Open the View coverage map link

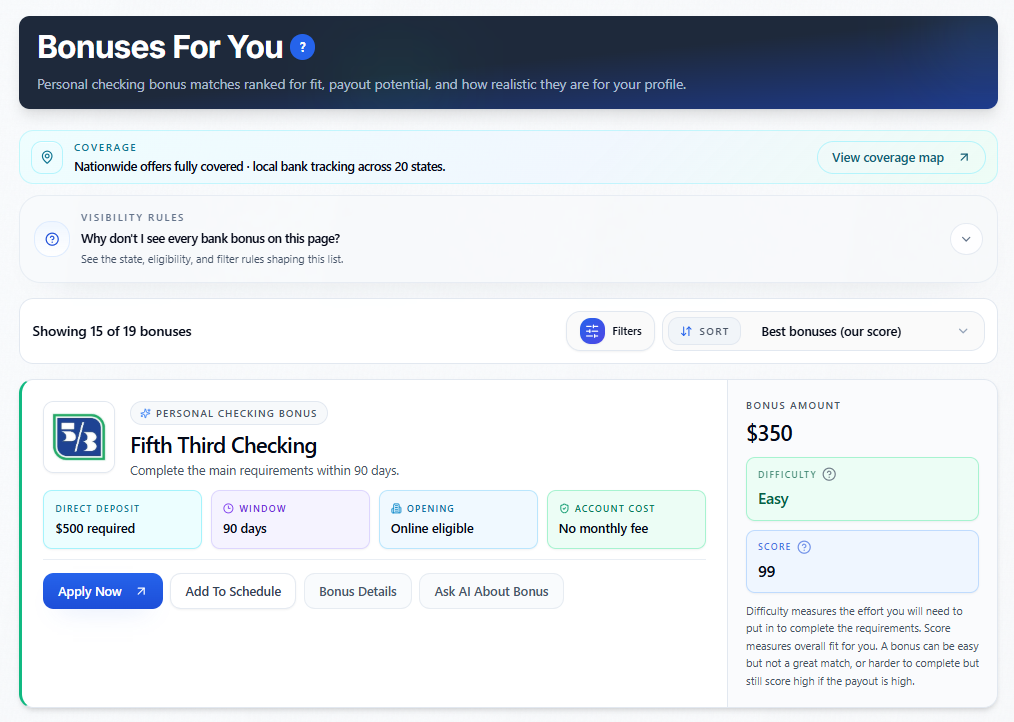(x=901, y=157)
